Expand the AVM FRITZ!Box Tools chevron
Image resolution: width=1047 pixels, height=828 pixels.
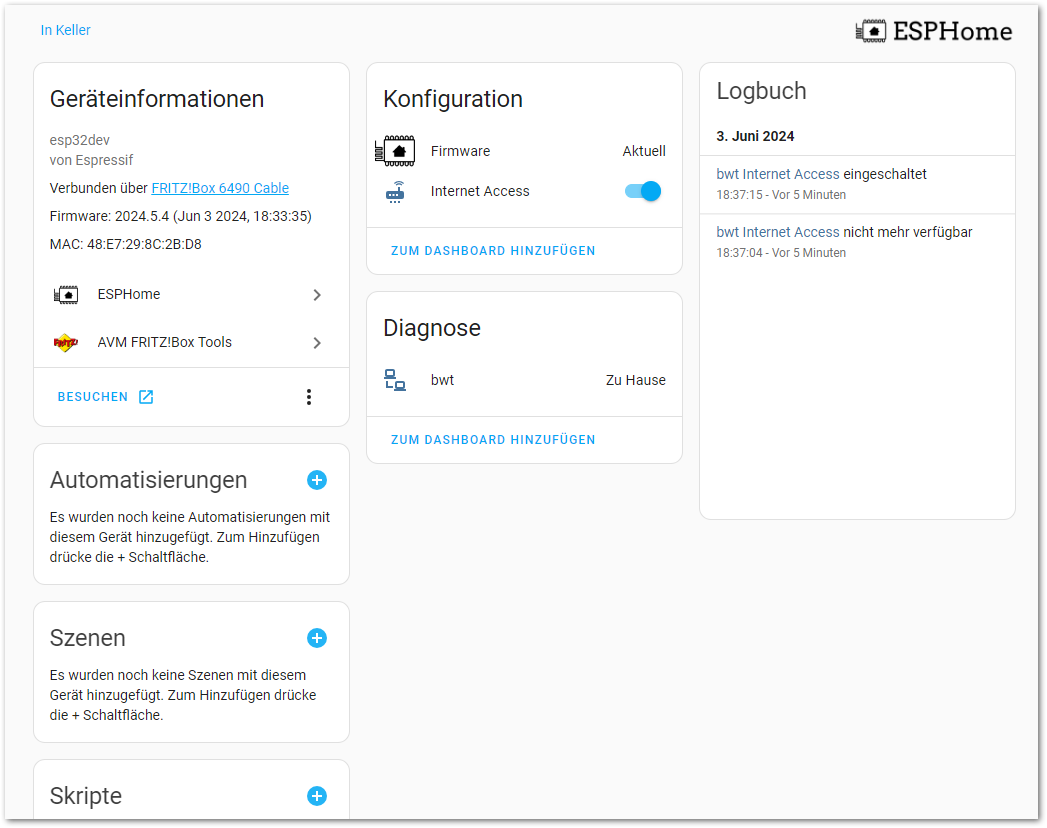click(317, 343)
